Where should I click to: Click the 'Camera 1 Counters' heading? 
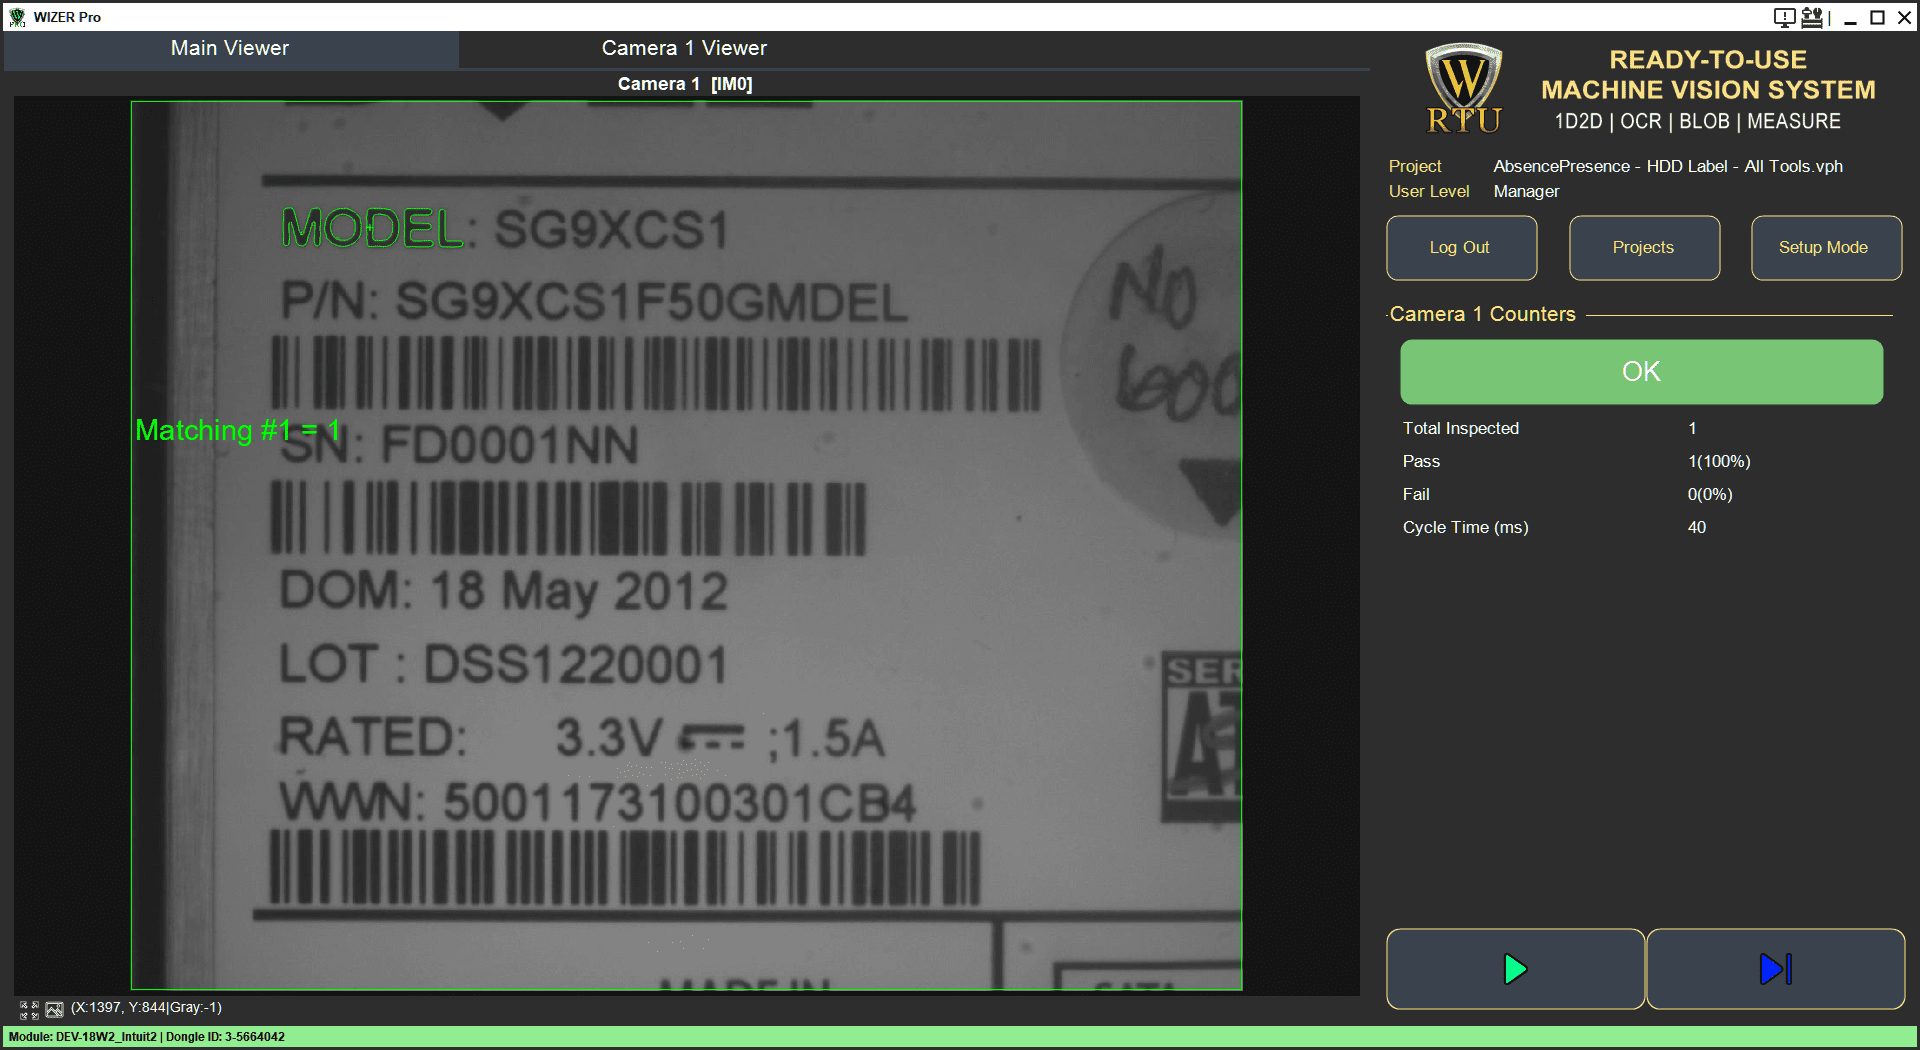pyautogui.click(x=1482, y=314)
